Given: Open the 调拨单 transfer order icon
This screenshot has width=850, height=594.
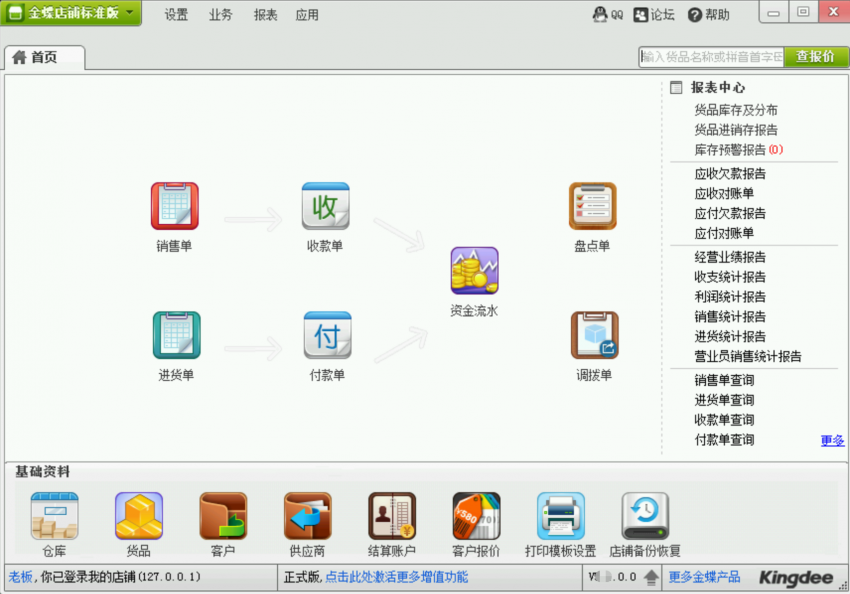Looking at the screenshot, I should point(594,335).
